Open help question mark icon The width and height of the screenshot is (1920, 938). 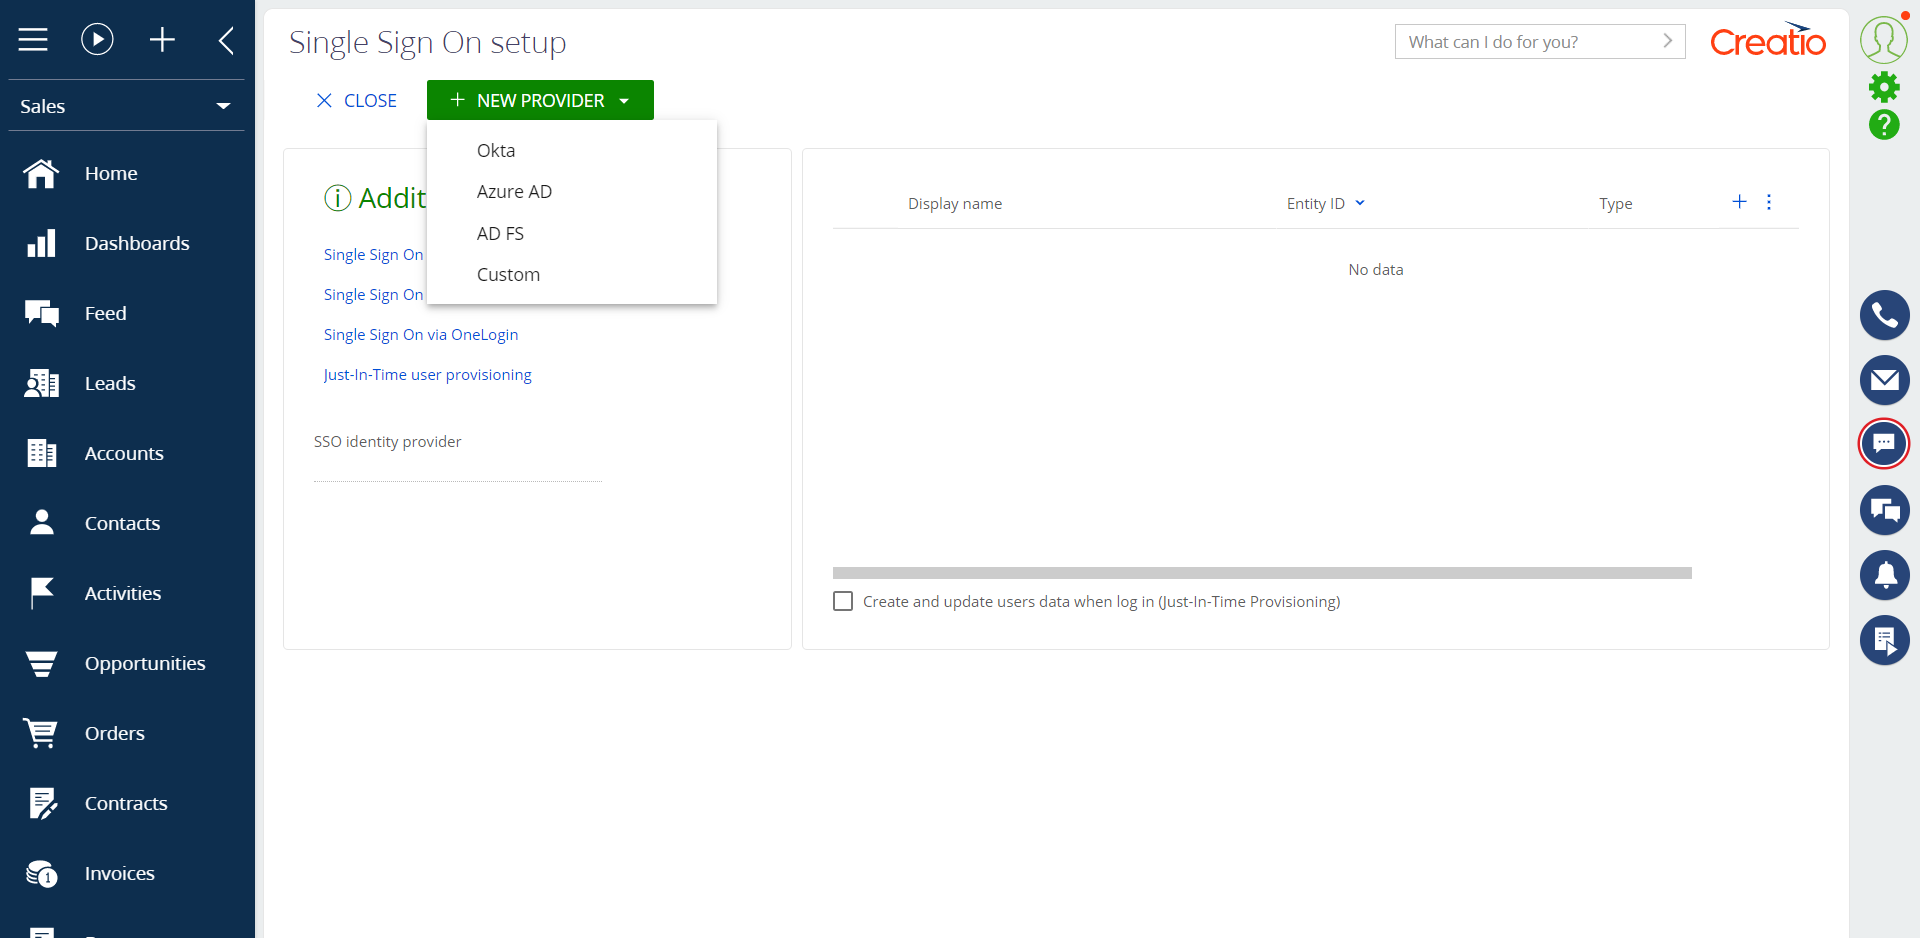[1884, 125]
